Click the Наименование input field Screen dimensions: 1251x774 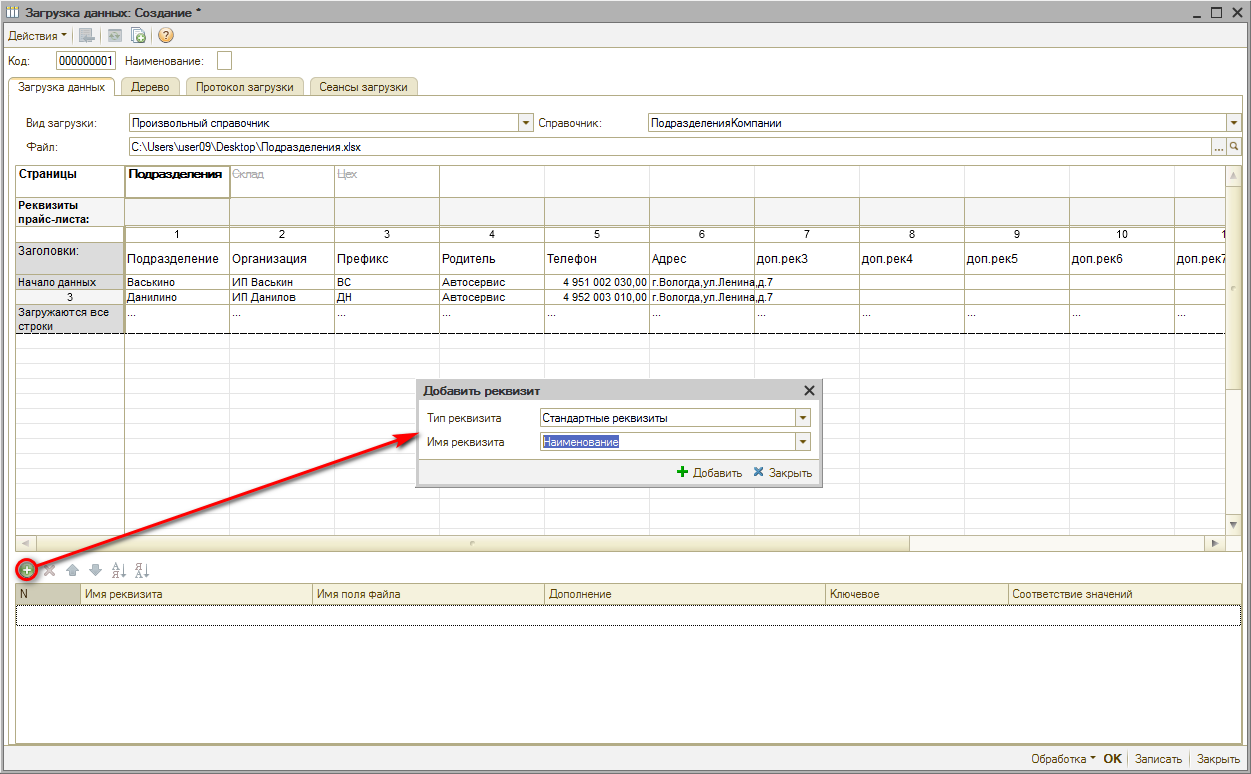224,61
